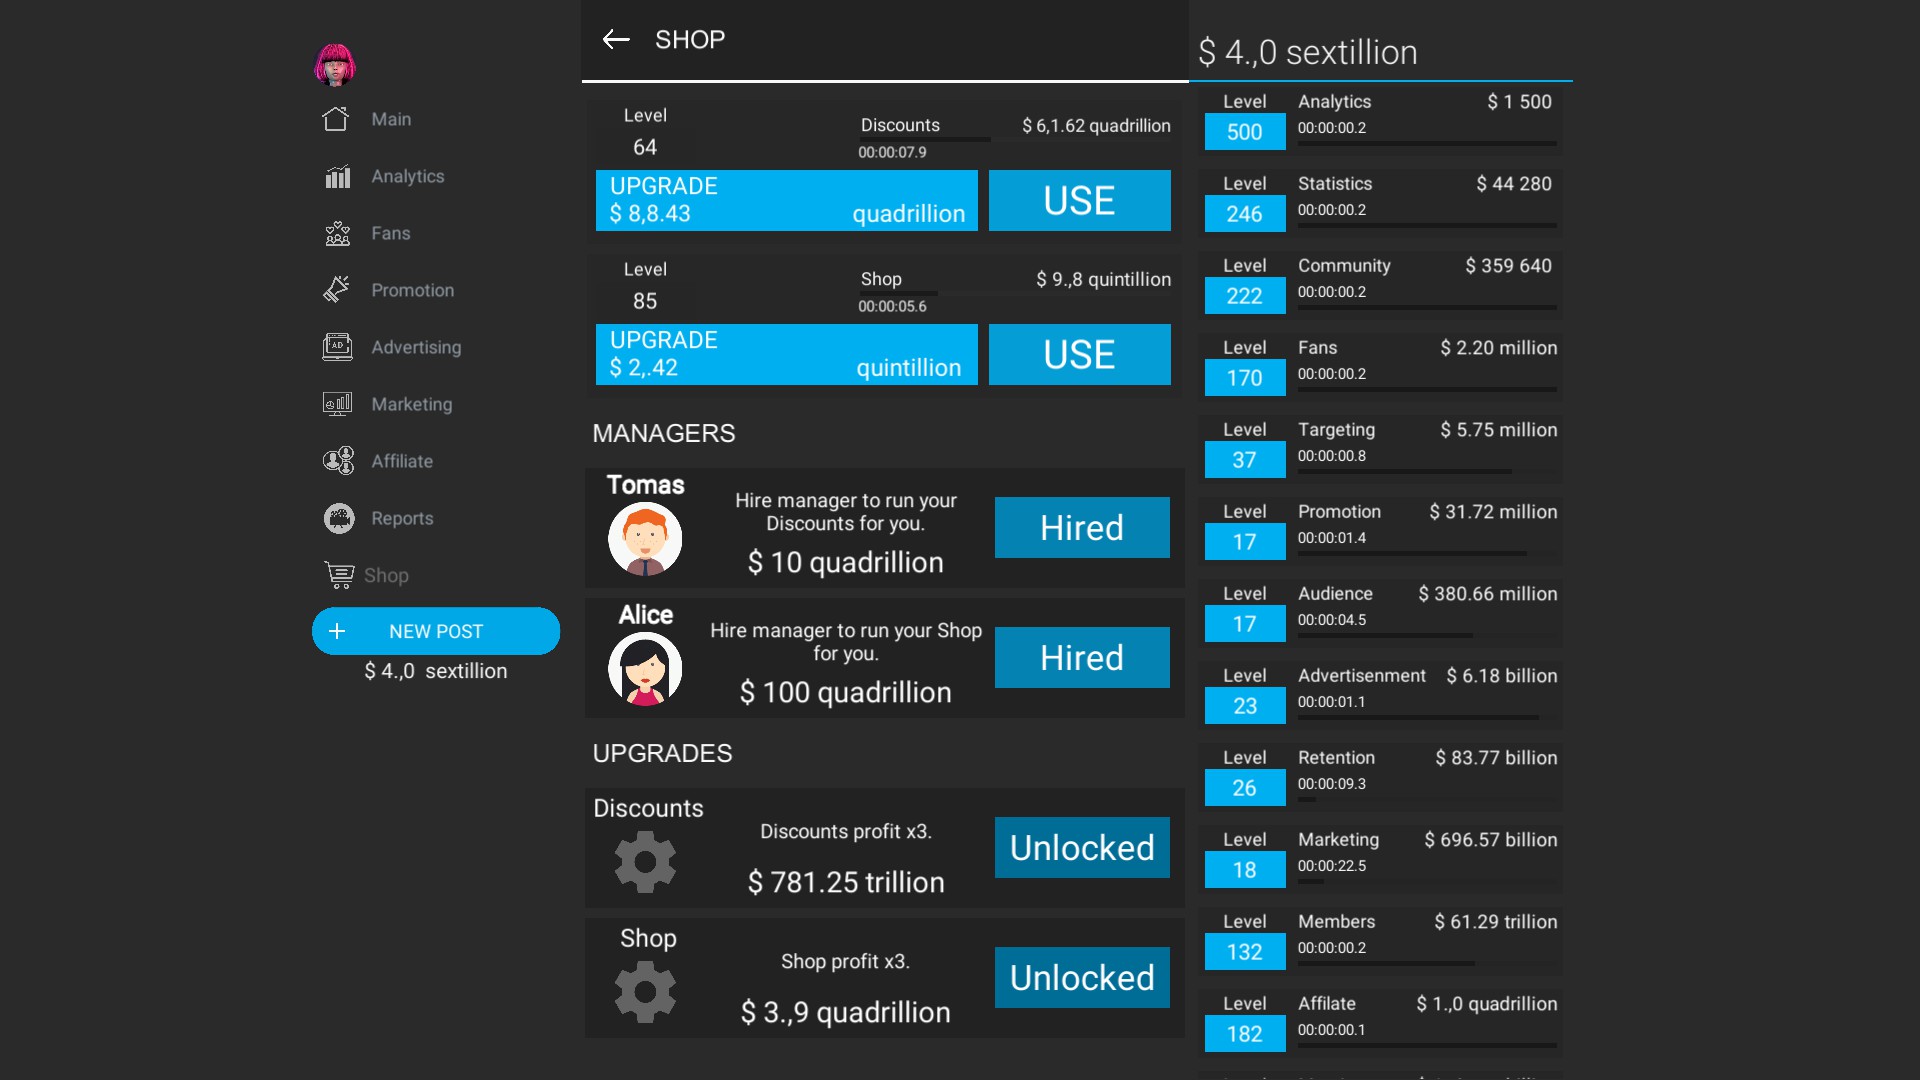Click Unlocked button for Shop profit x3
The width and height of the screenshot is (1920, 1080).
point(1081,977)
